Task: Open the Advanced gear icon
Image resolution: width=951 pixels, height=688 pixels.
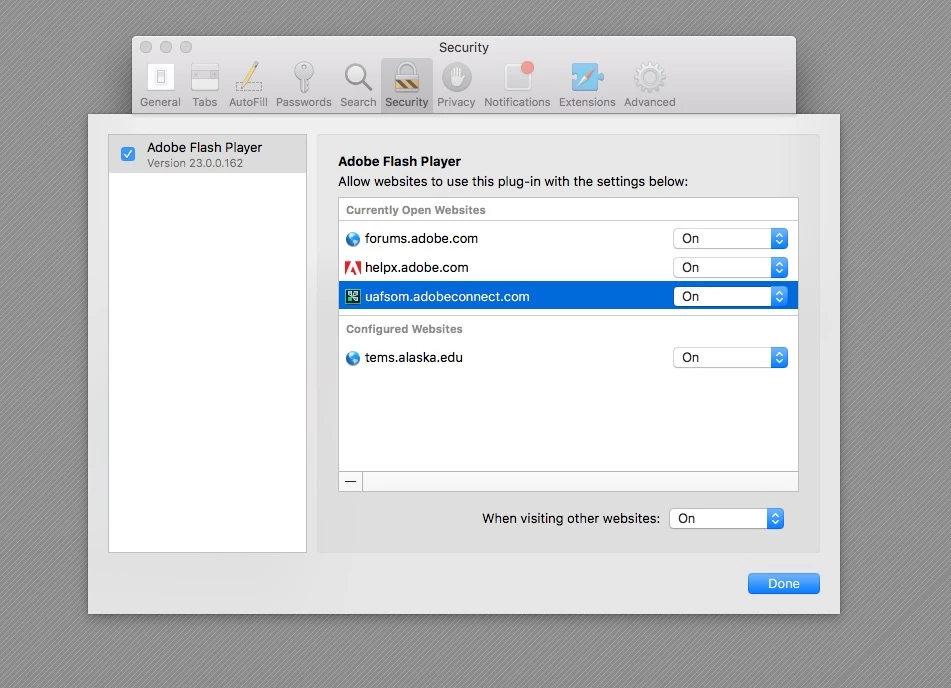Action: 650,77
